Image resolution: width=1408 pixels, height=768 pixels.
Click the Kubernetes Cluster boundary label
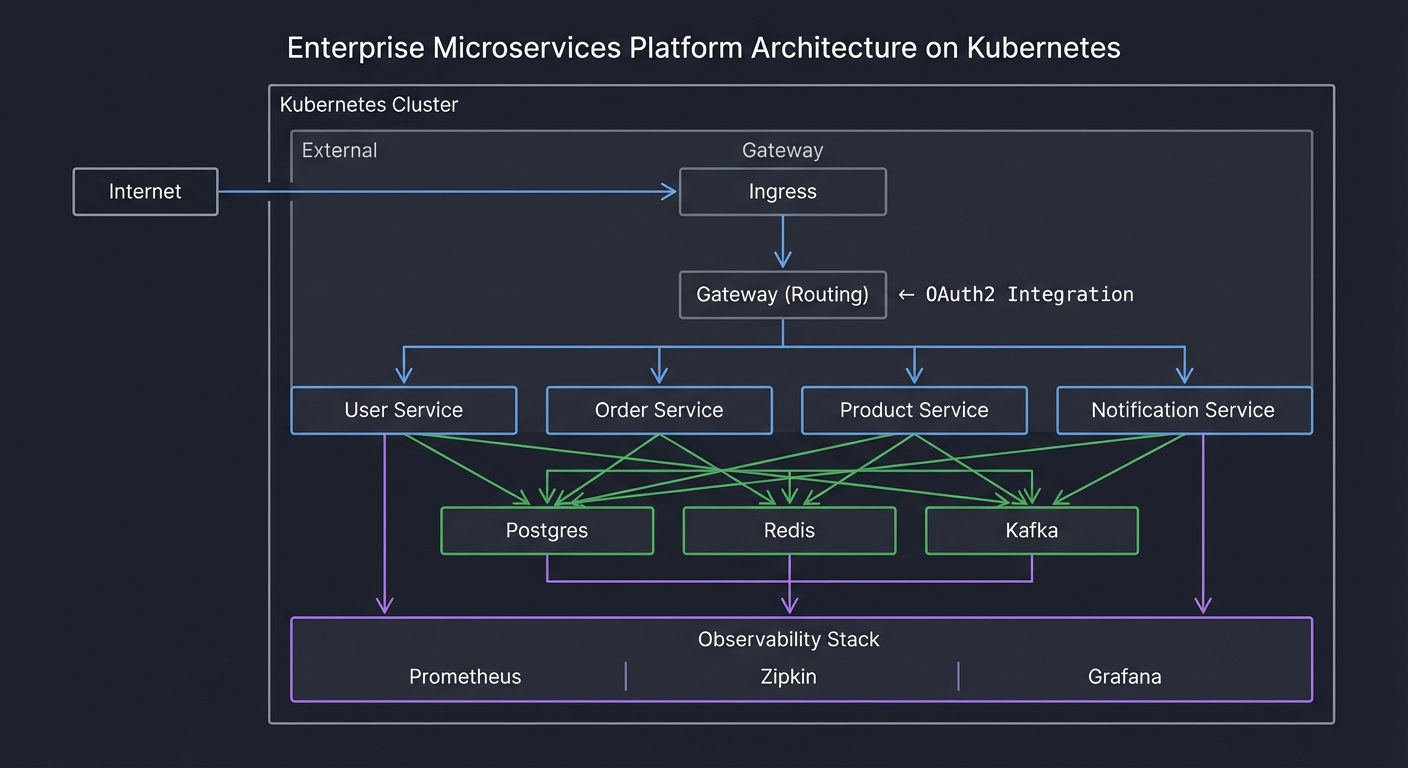point(369,104)
